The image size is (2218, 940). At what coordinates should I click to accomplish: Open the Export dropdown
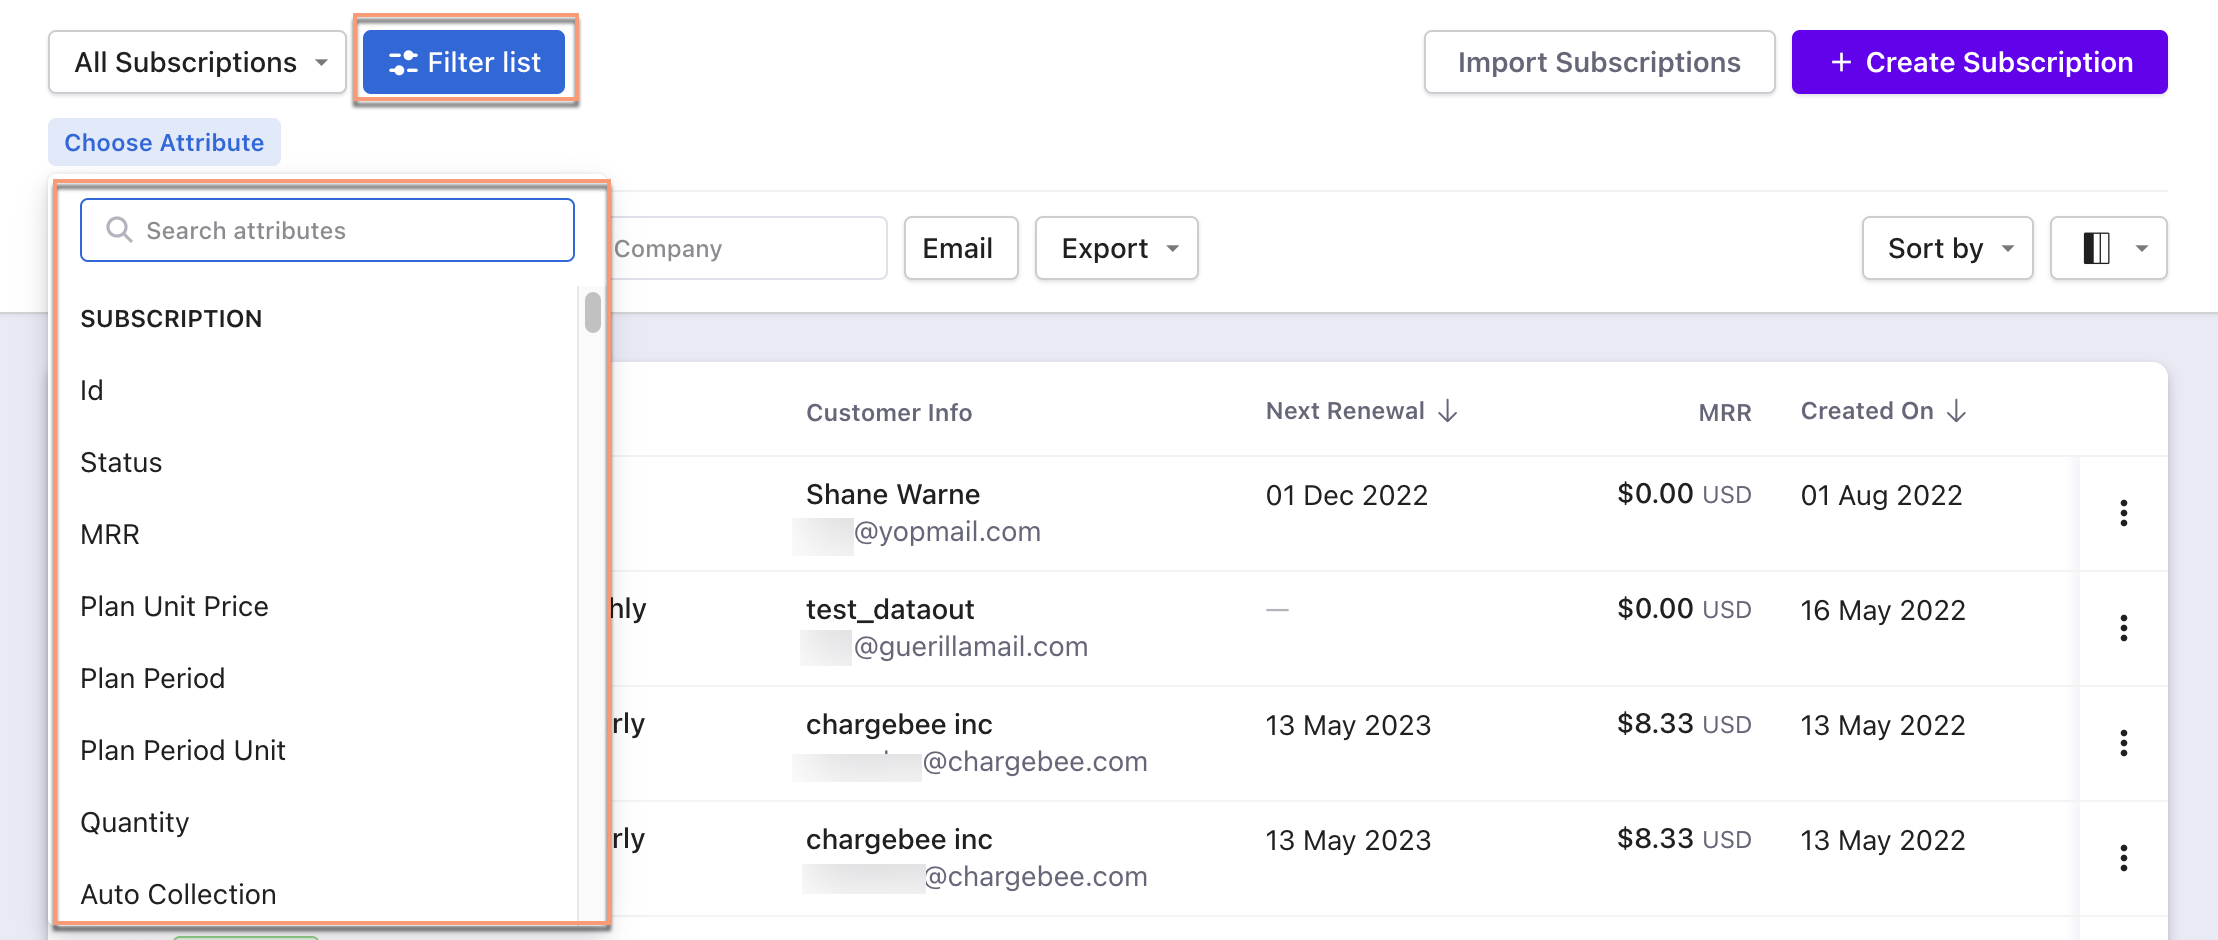(1116, 248)
